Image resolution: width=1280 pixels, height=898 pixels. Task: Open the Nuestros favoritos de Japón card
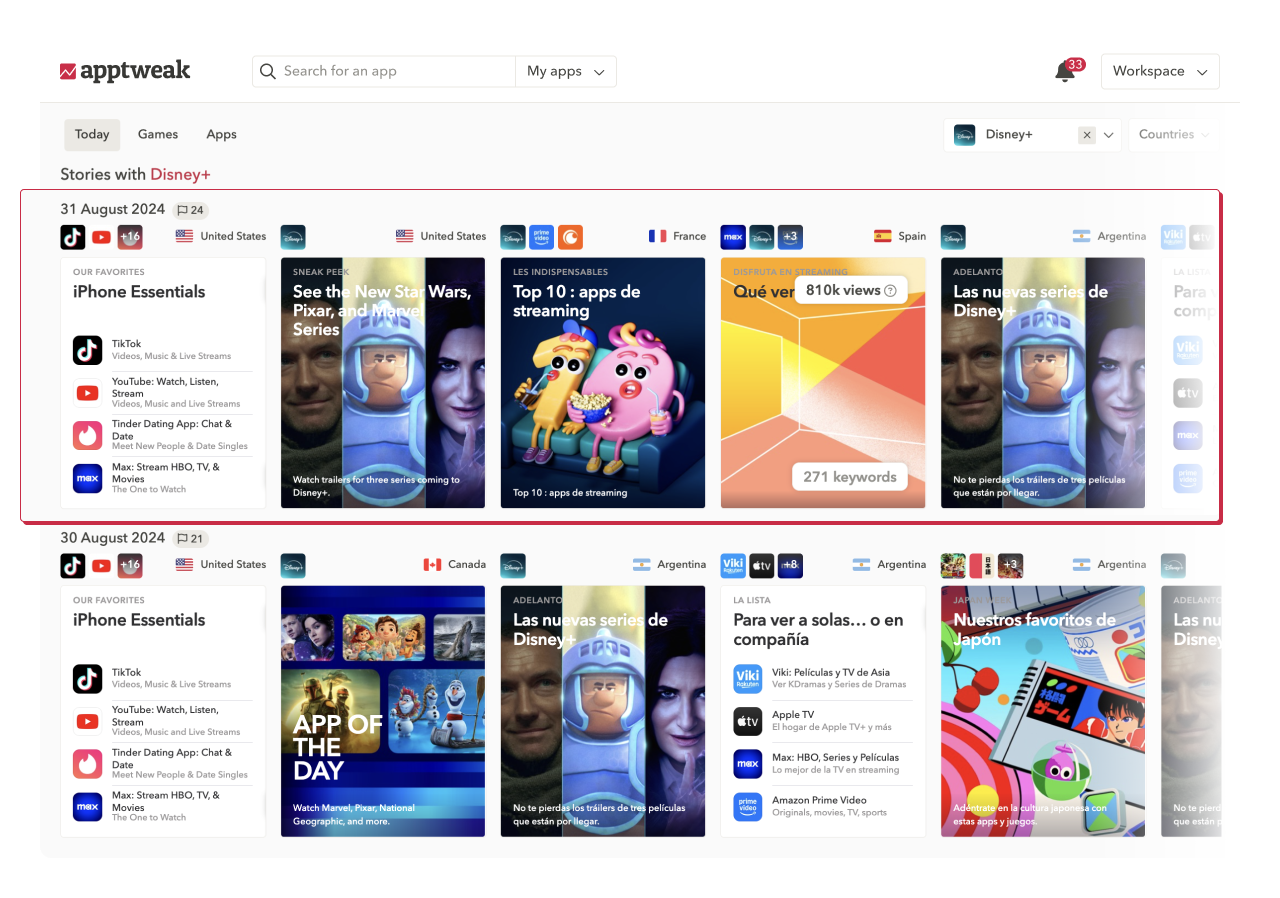tap(1043, 711)
